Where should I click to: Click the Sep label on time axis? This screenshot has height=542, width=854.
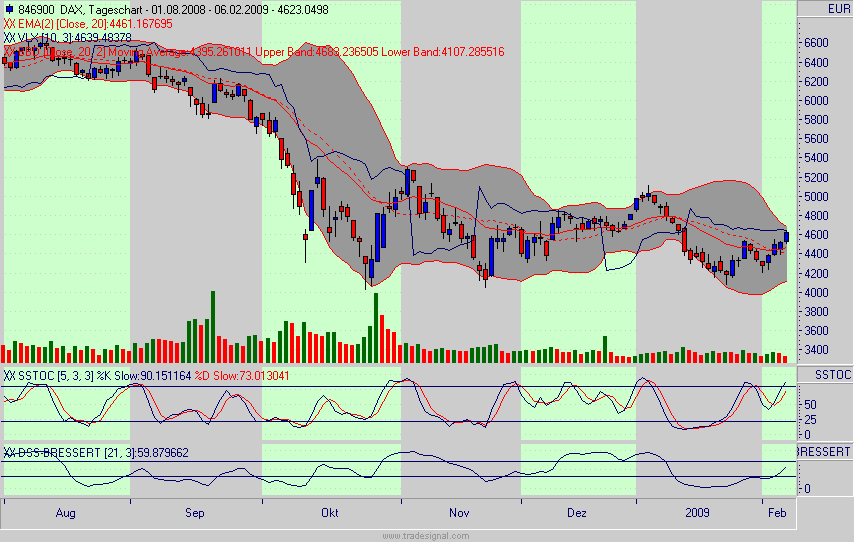[x=194, y=513]
